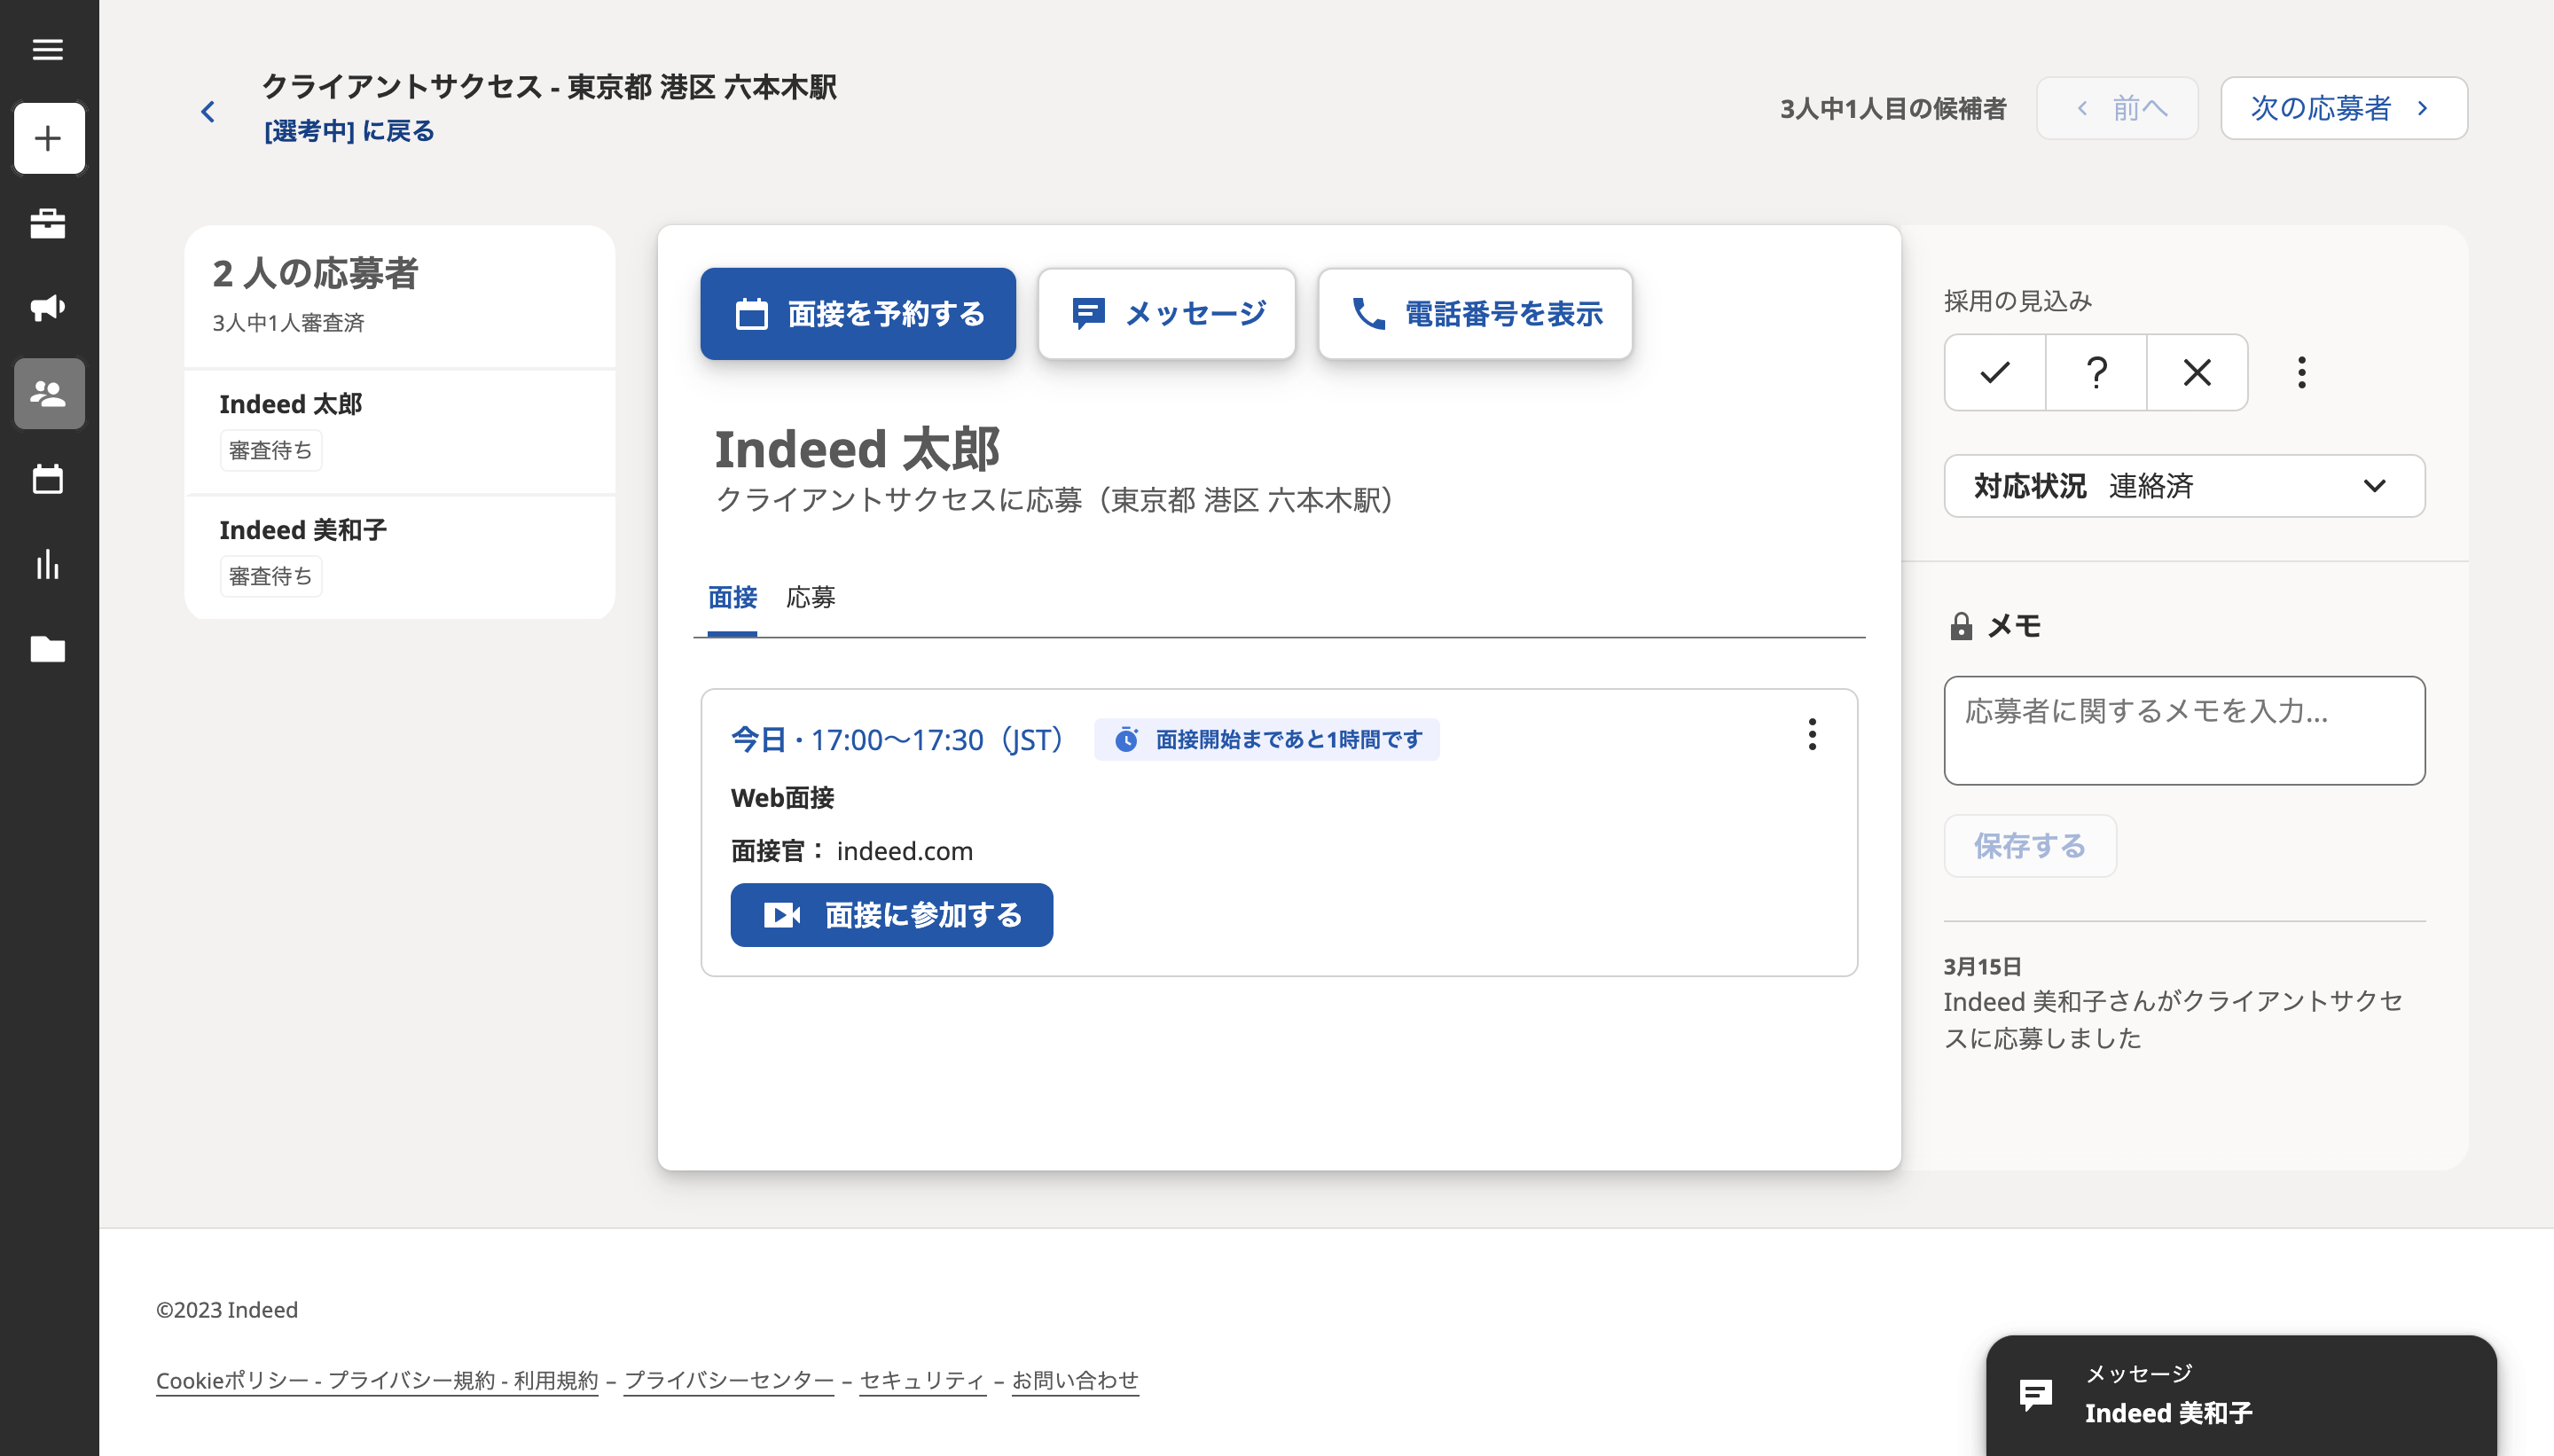Select Indeed 美和子 in applicant list
2554x1456 pixels.
coord(303,530)
